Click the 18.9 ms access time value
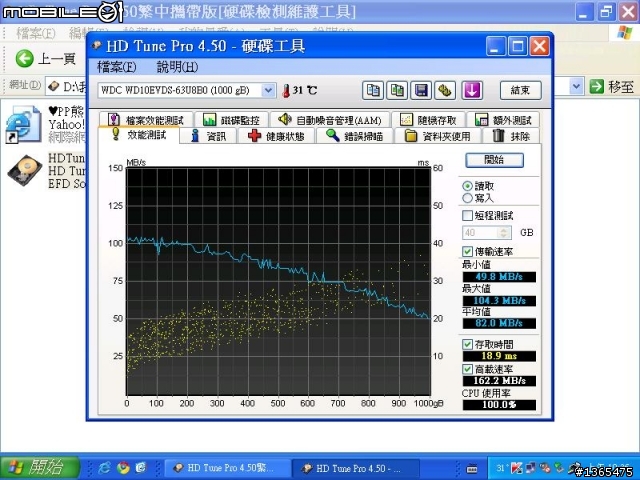The image size is (640, 480). 499,356
